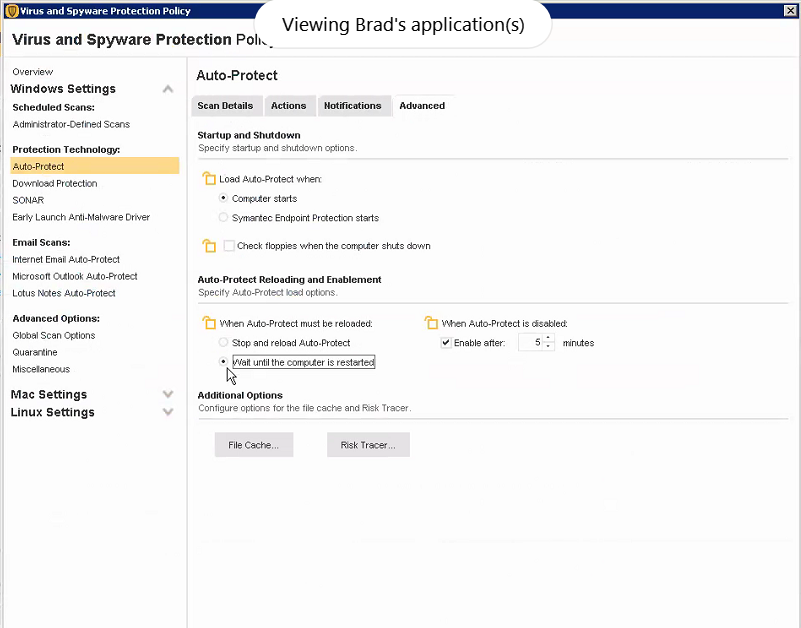Open SONAR settings in sidebar
Image resolution: width=801 pixels, height=628 pixels.
pyautogui.click(x=28, y=200)
